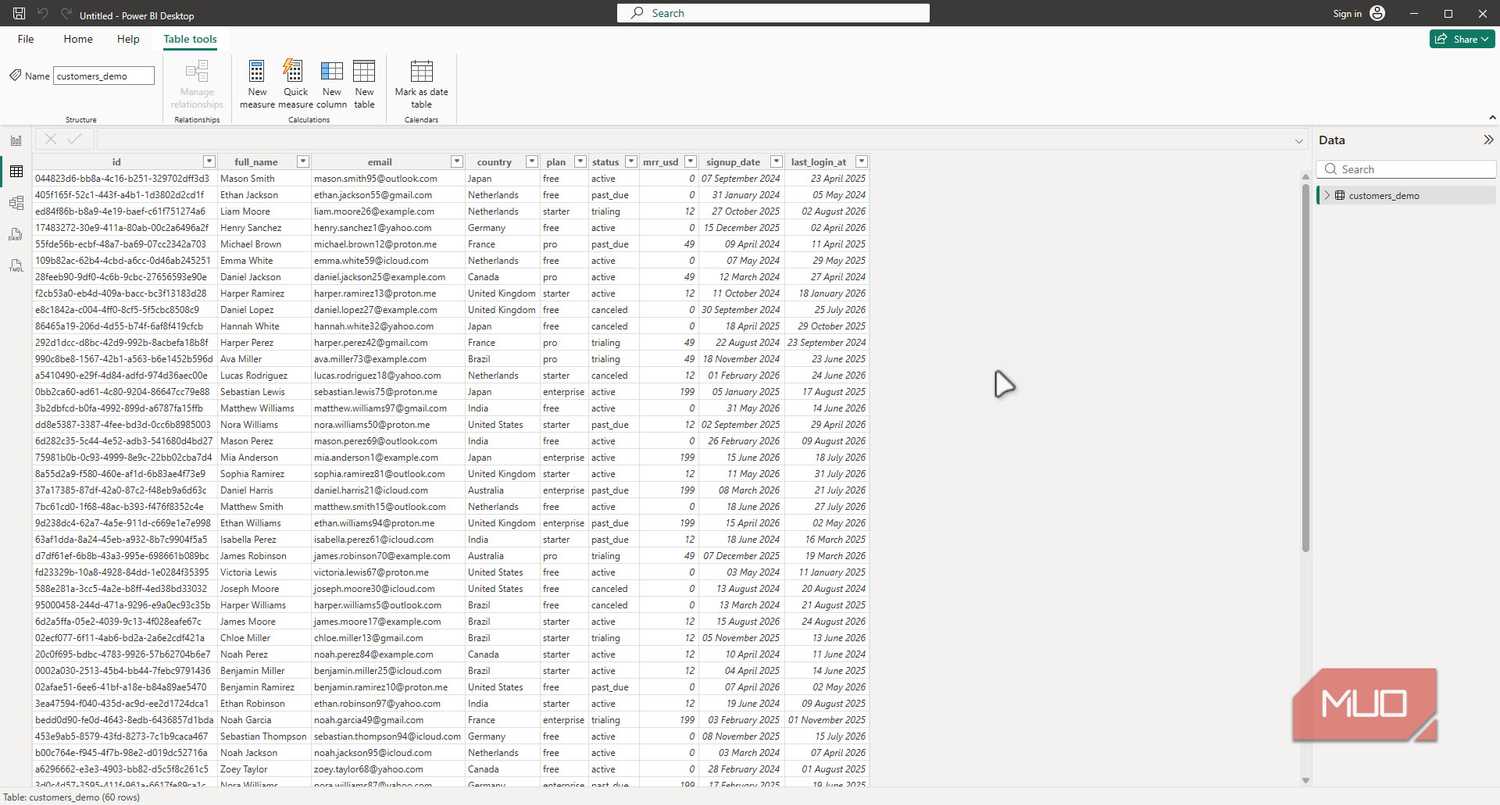Image resolution: width=1500 pixels, height=805 pixels.
Task: Select cell daniel.harris21@icloud.com
Action: coord(388,490)
